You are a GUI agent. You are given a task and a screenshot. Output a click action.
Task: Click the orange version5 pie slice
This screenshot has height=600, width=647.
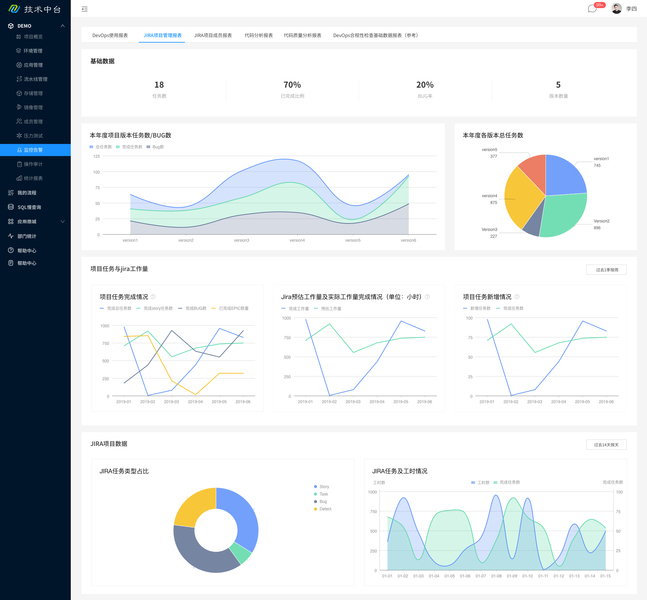pyautogui.click(x=534, y=170)
